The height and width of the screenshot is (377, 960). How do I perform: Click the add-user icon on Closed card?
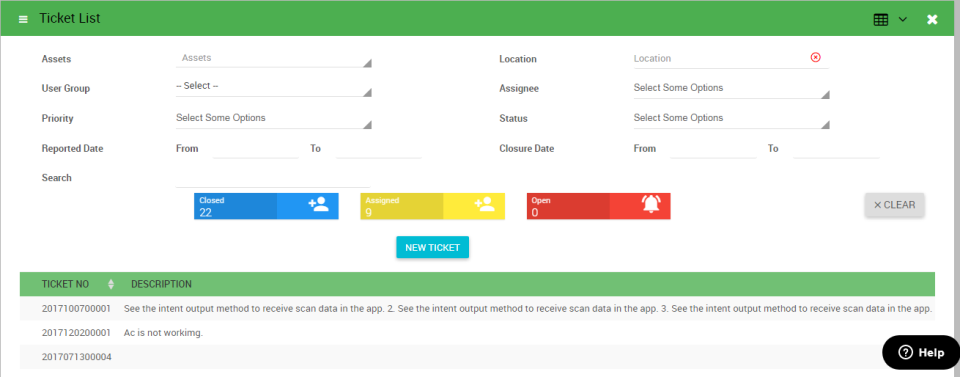point(318,204)
